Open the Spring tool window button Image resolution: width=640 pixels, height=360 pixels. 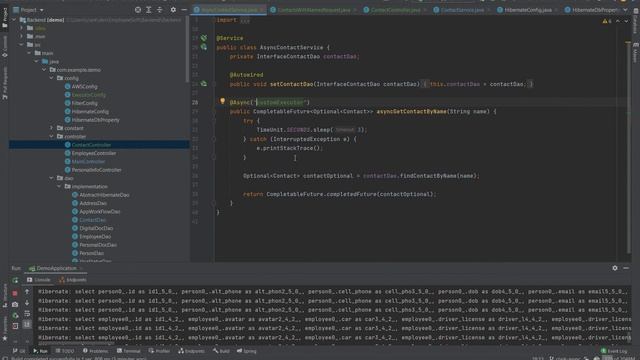[x=247, y=351]
